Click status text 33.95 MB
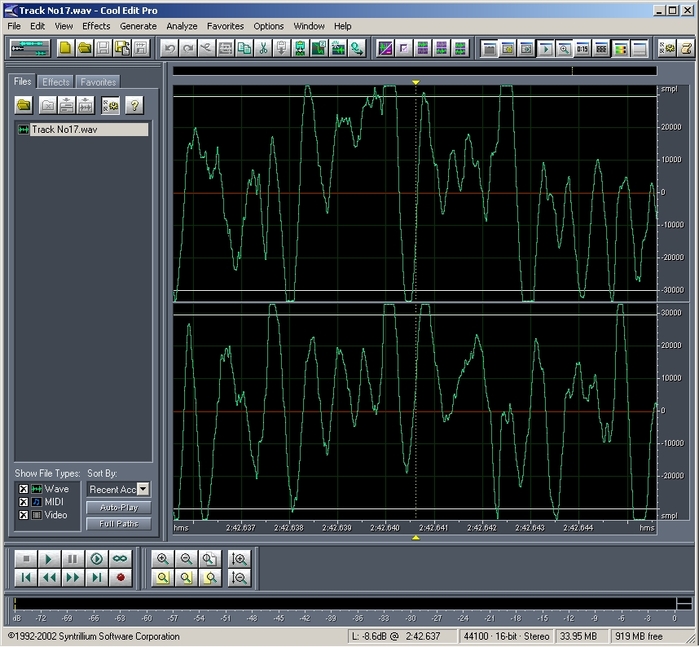 pos(578,636)
